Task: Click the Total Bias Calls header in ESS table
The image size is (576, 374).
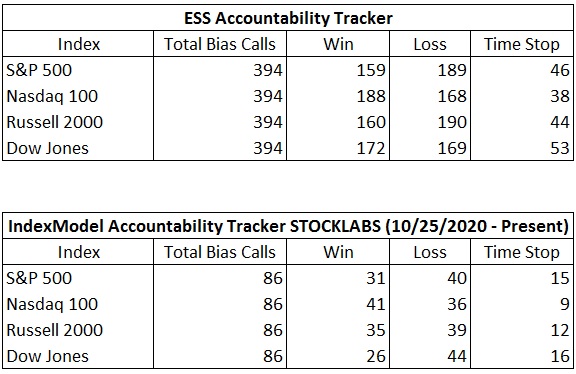Action: pyautogui.click(x=220, y=44)
